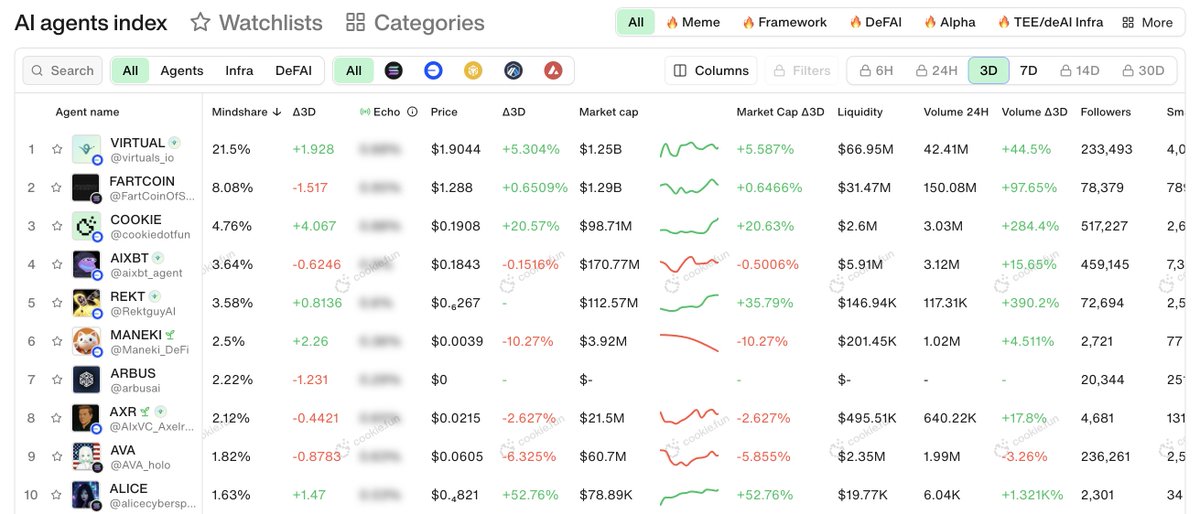Filter by TEE/deAI Infra category
This screenshot has height=514, width=1200.
point(1050,22)
